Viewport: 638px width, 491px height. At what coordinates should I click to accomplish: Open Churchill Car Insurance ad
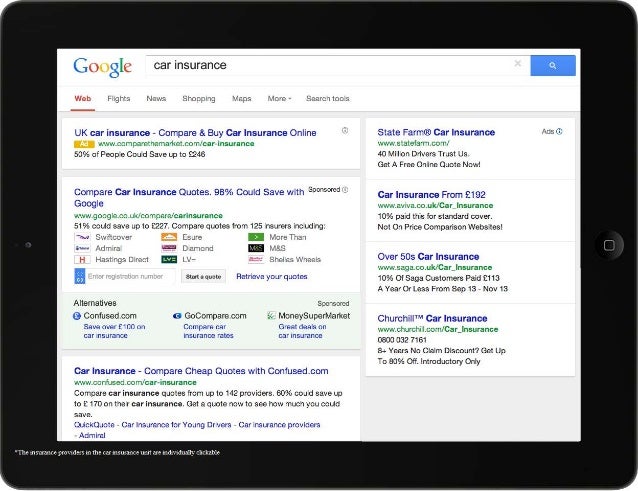pos(432,319)
